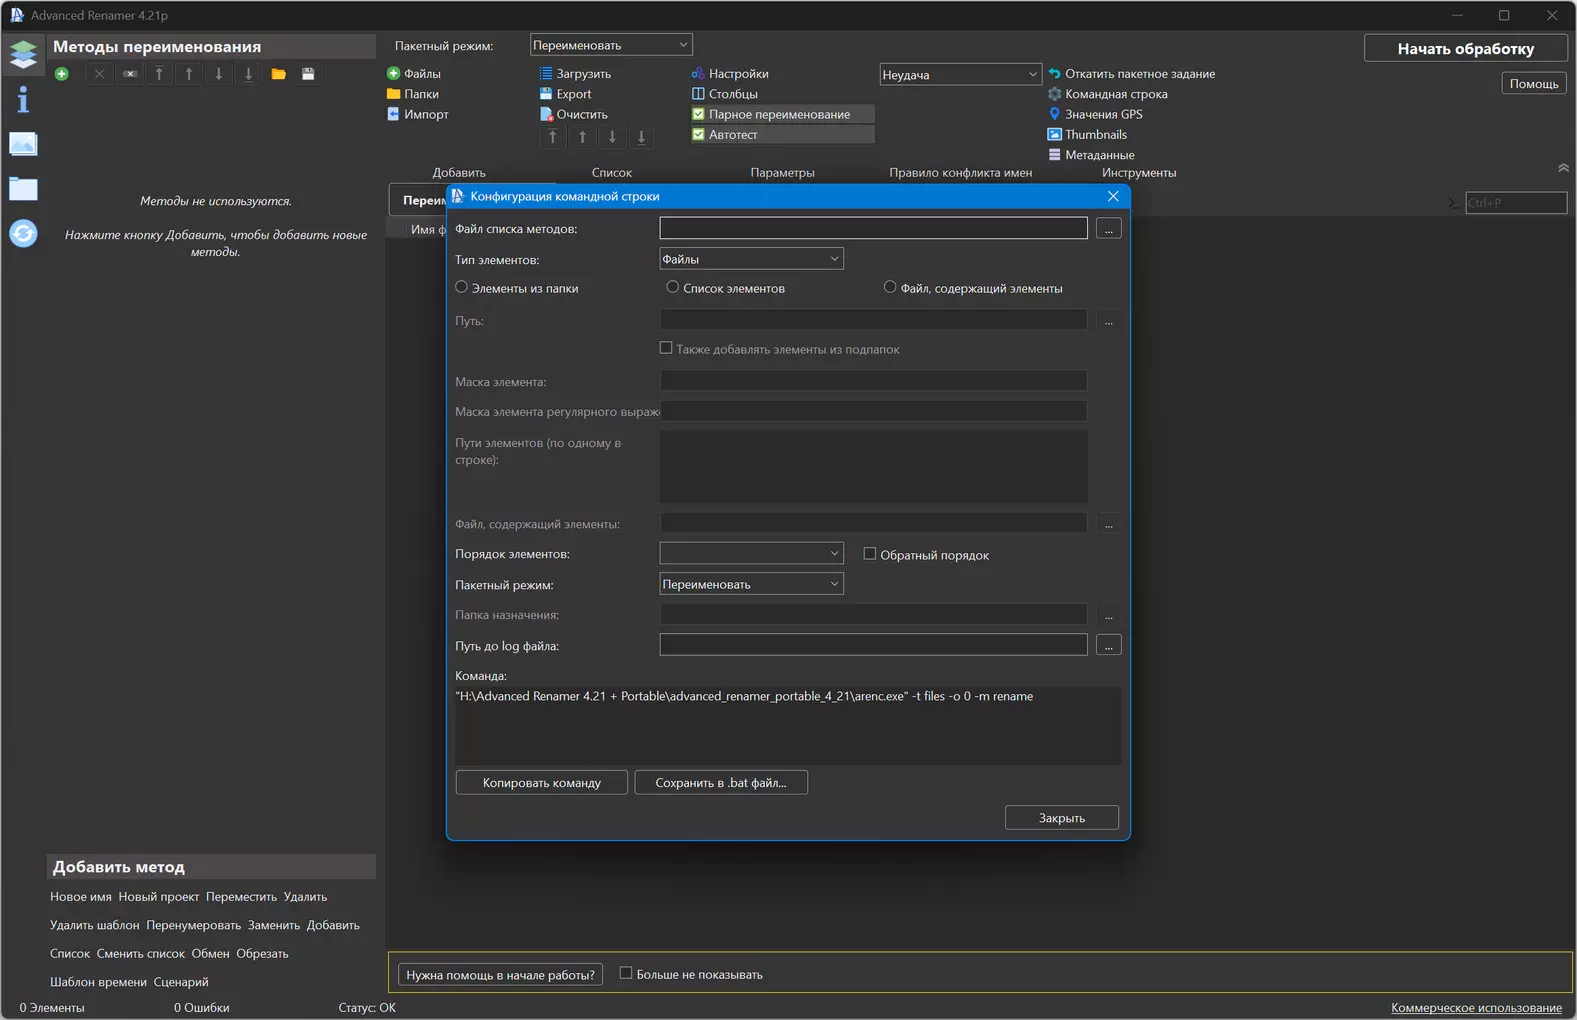Image resolution: width=1577 pixels, height=1020 pixels.
Task: Click Сохранить в .bat файл button
Action: coord(721,783)
